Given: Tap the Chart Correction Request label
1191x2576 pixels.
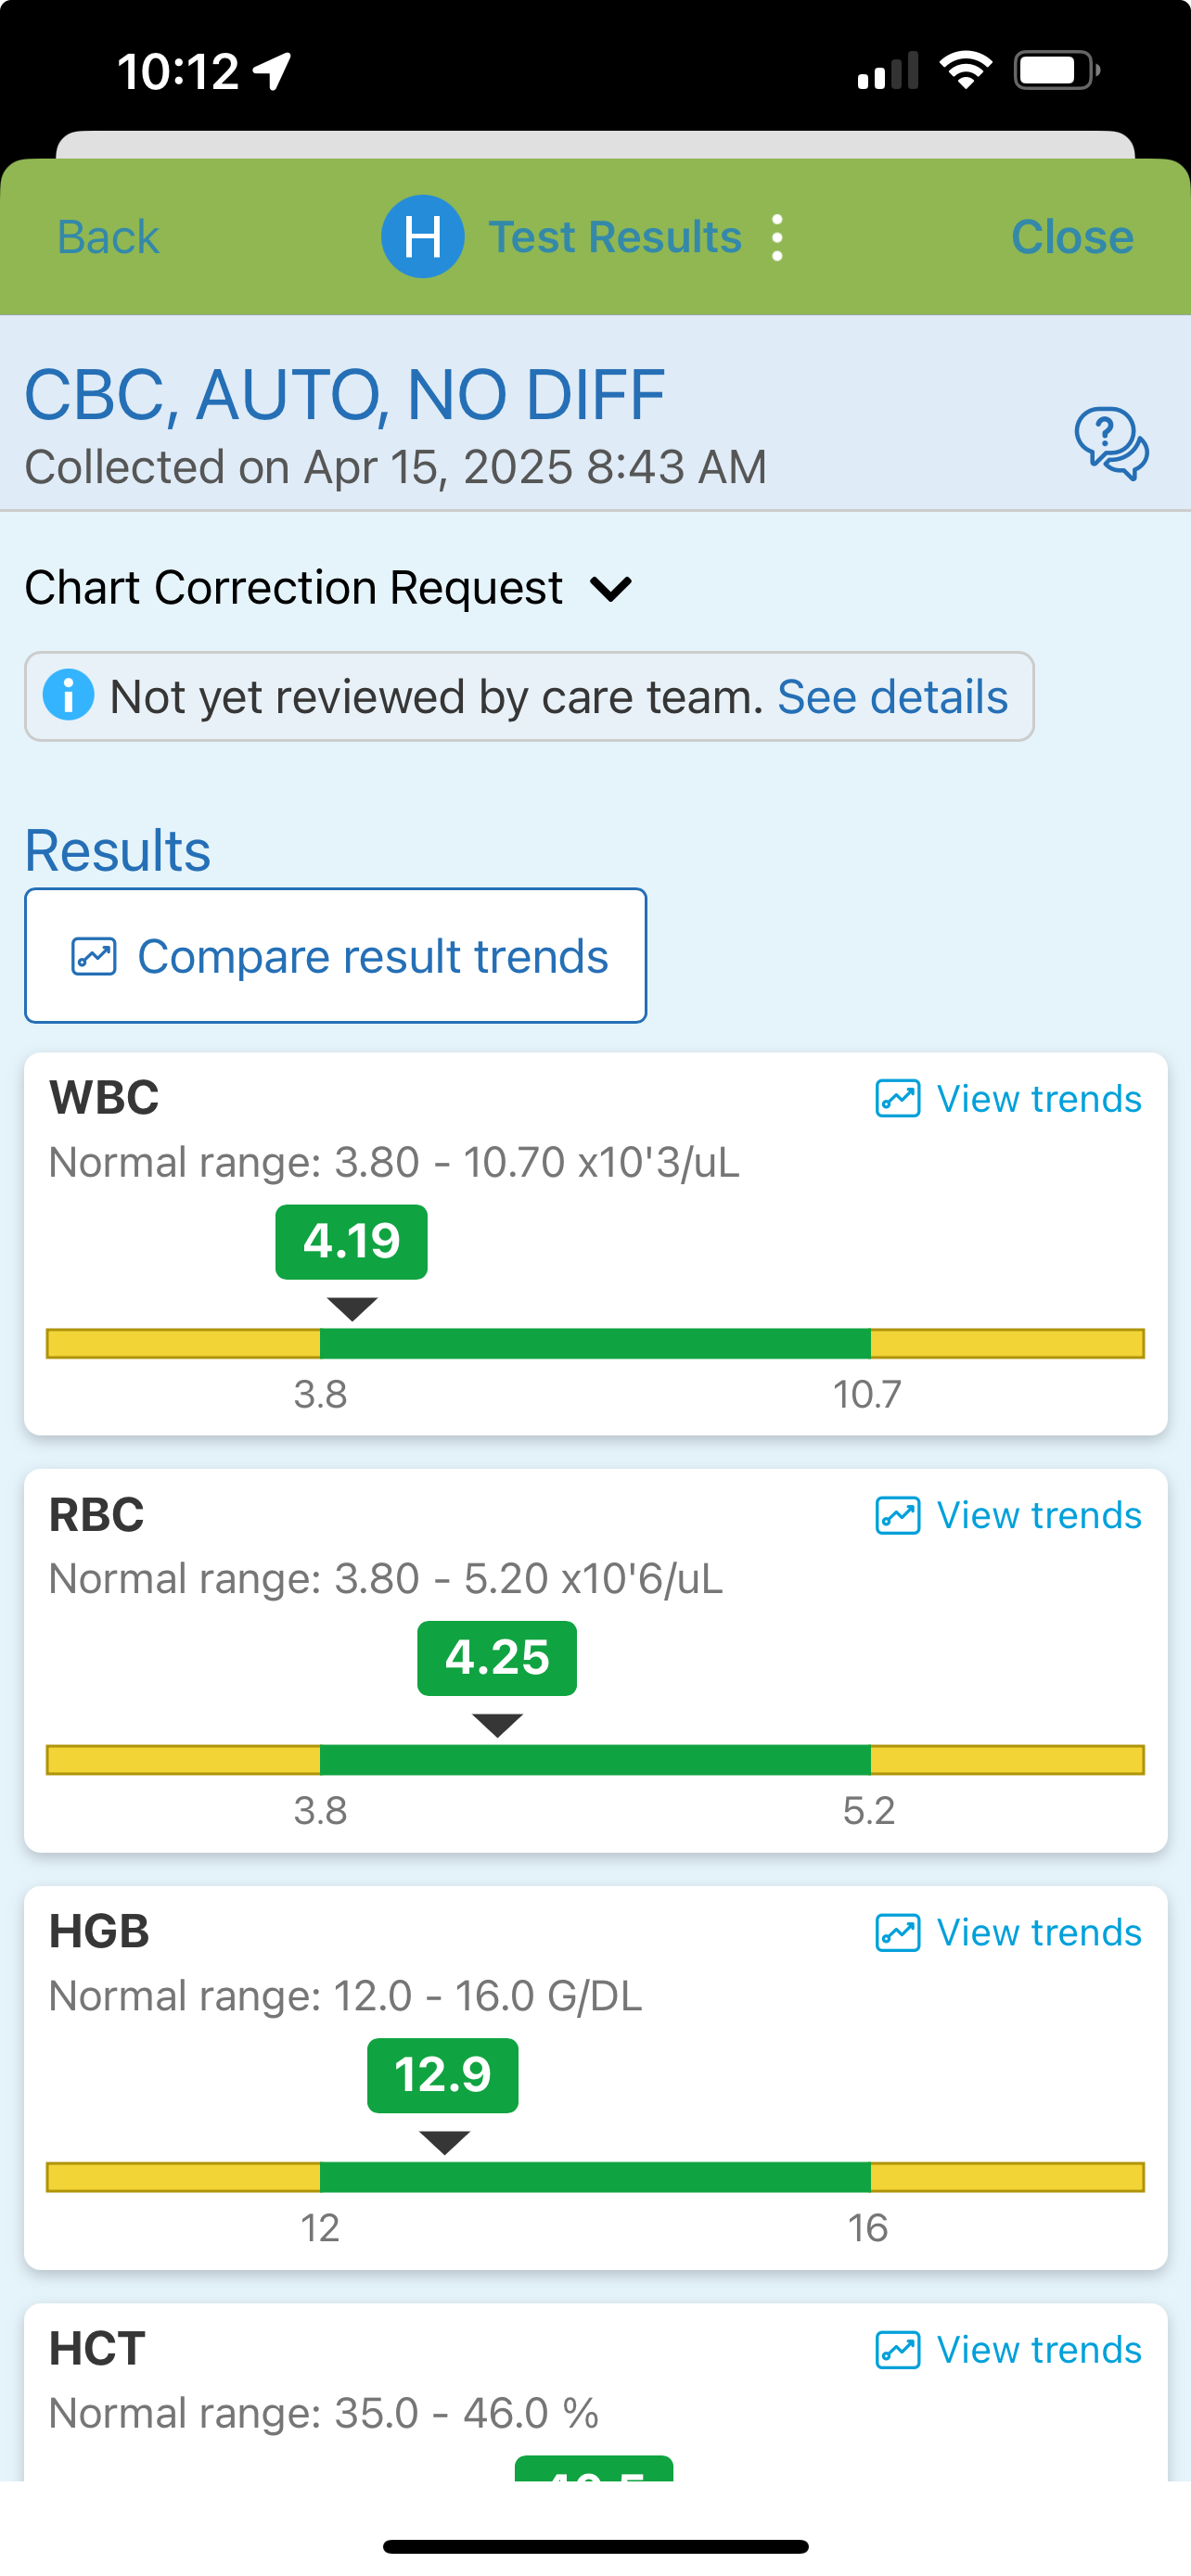Looking at the screenshot, I should pyautogui.click(x=293, y=588).
